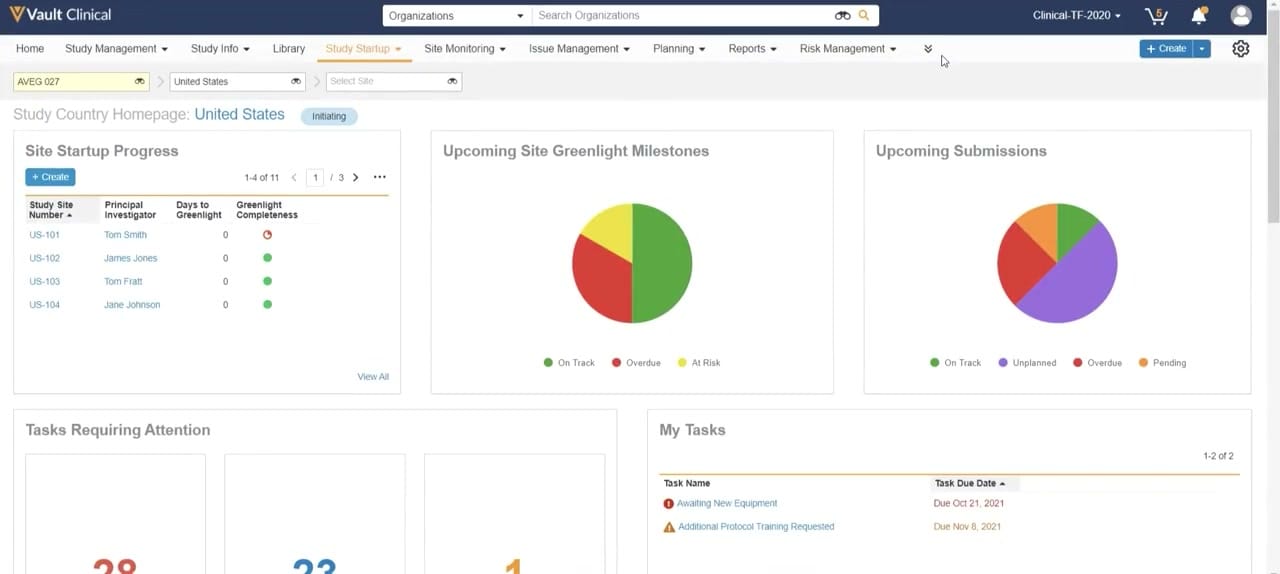Show more navigation tabs via double chevron
This screenshot has height=574, width=1280.
point(928,49)
